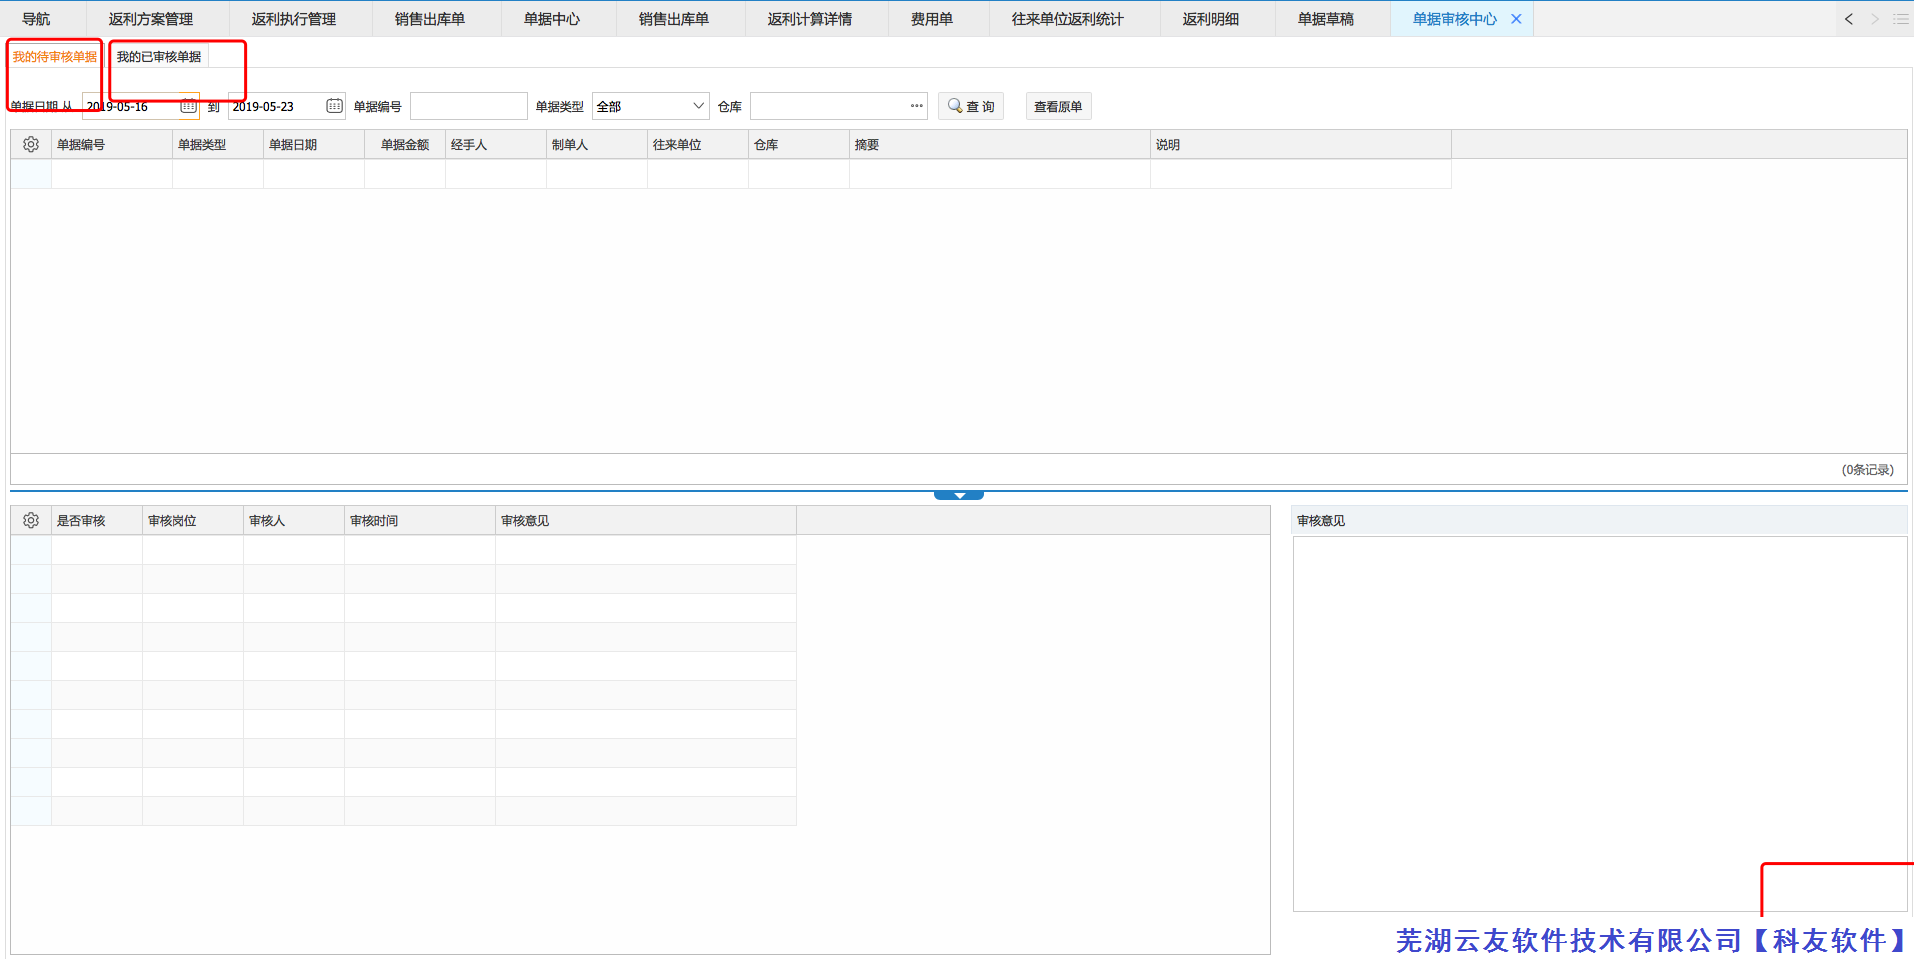Viewport: 1914px width, 959px height.
Task: Sort by 单据编号 column header
Action: pos(112,145)
